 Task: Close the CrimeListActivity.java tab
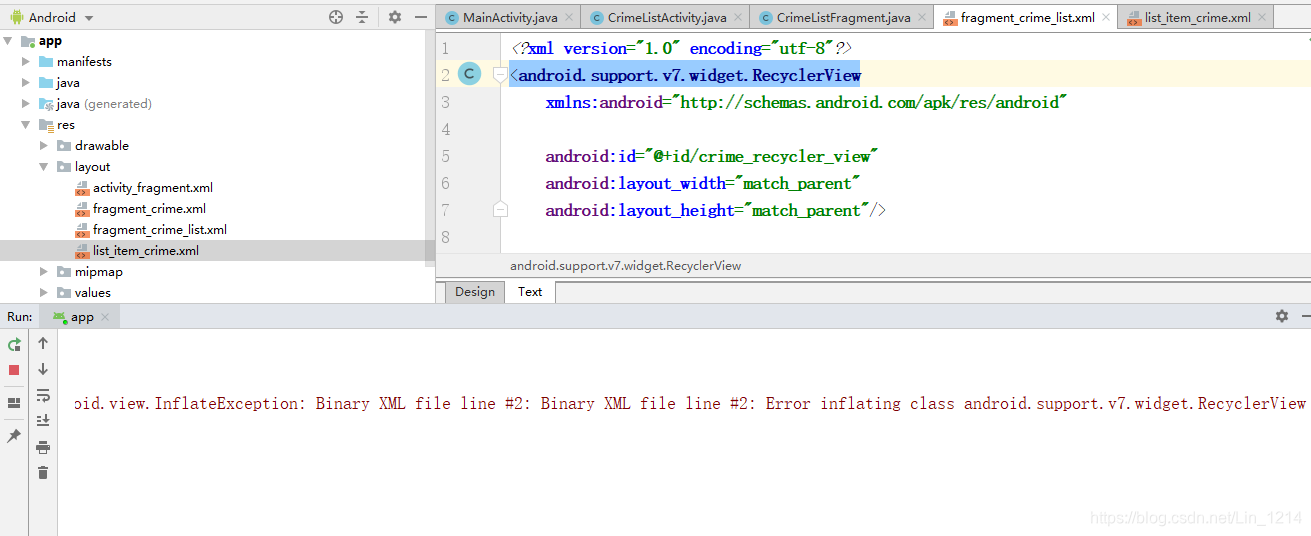pos(738,17)
